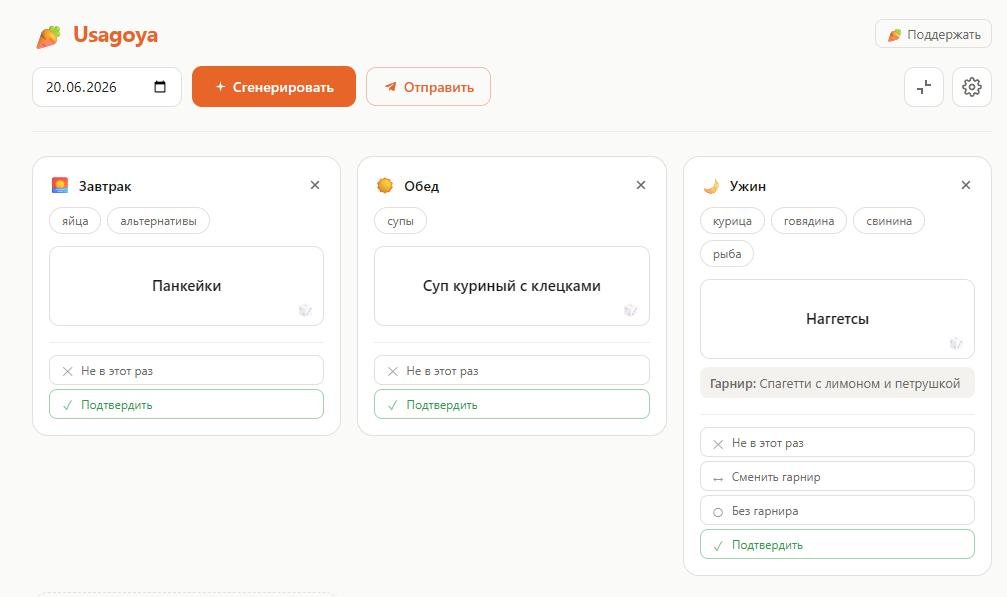Reroll Наггетсы using the dice icon
1007x597 pixels.
point(956,343)
